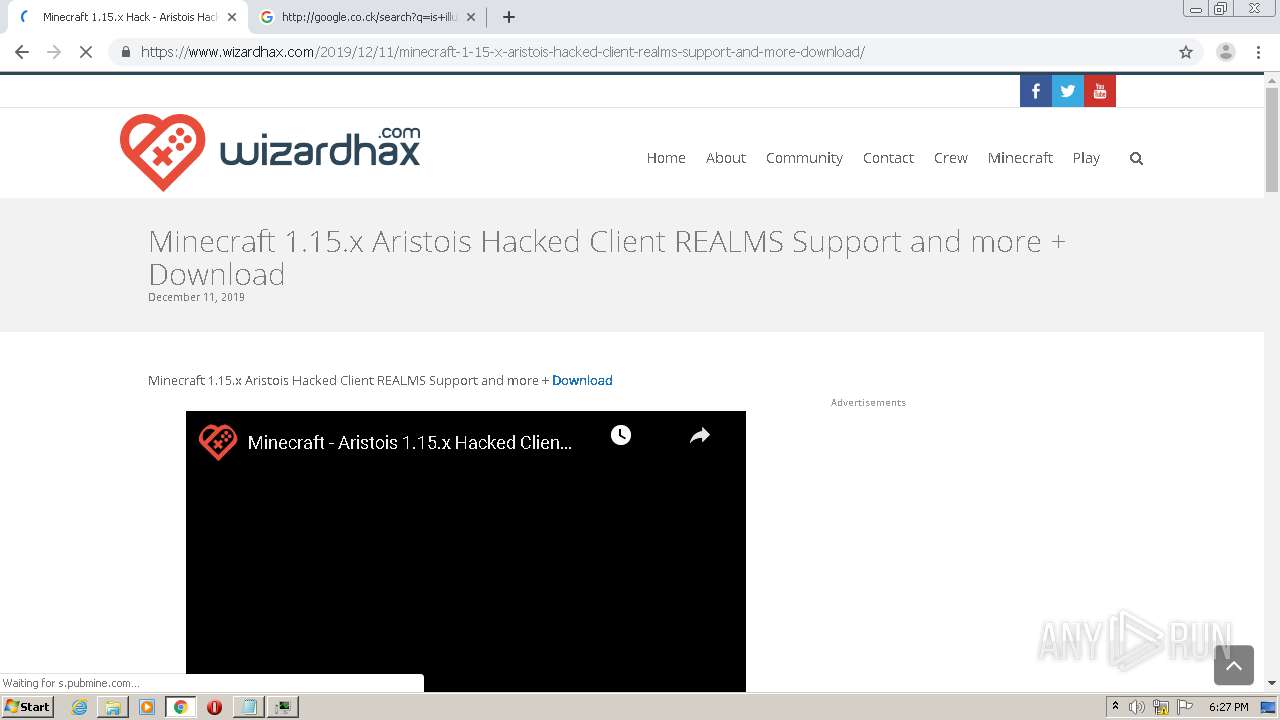Open the Community menu item
Viewport: 1280px width, 720px height.
pos(804,158)
